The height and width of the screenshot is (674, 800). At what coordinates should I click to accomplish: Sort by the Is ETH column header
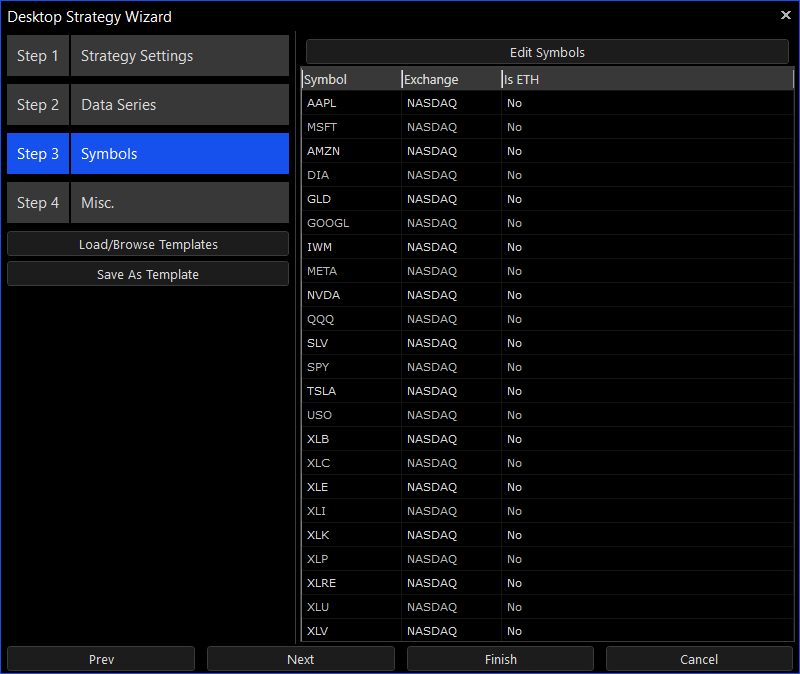click(647, 79)
